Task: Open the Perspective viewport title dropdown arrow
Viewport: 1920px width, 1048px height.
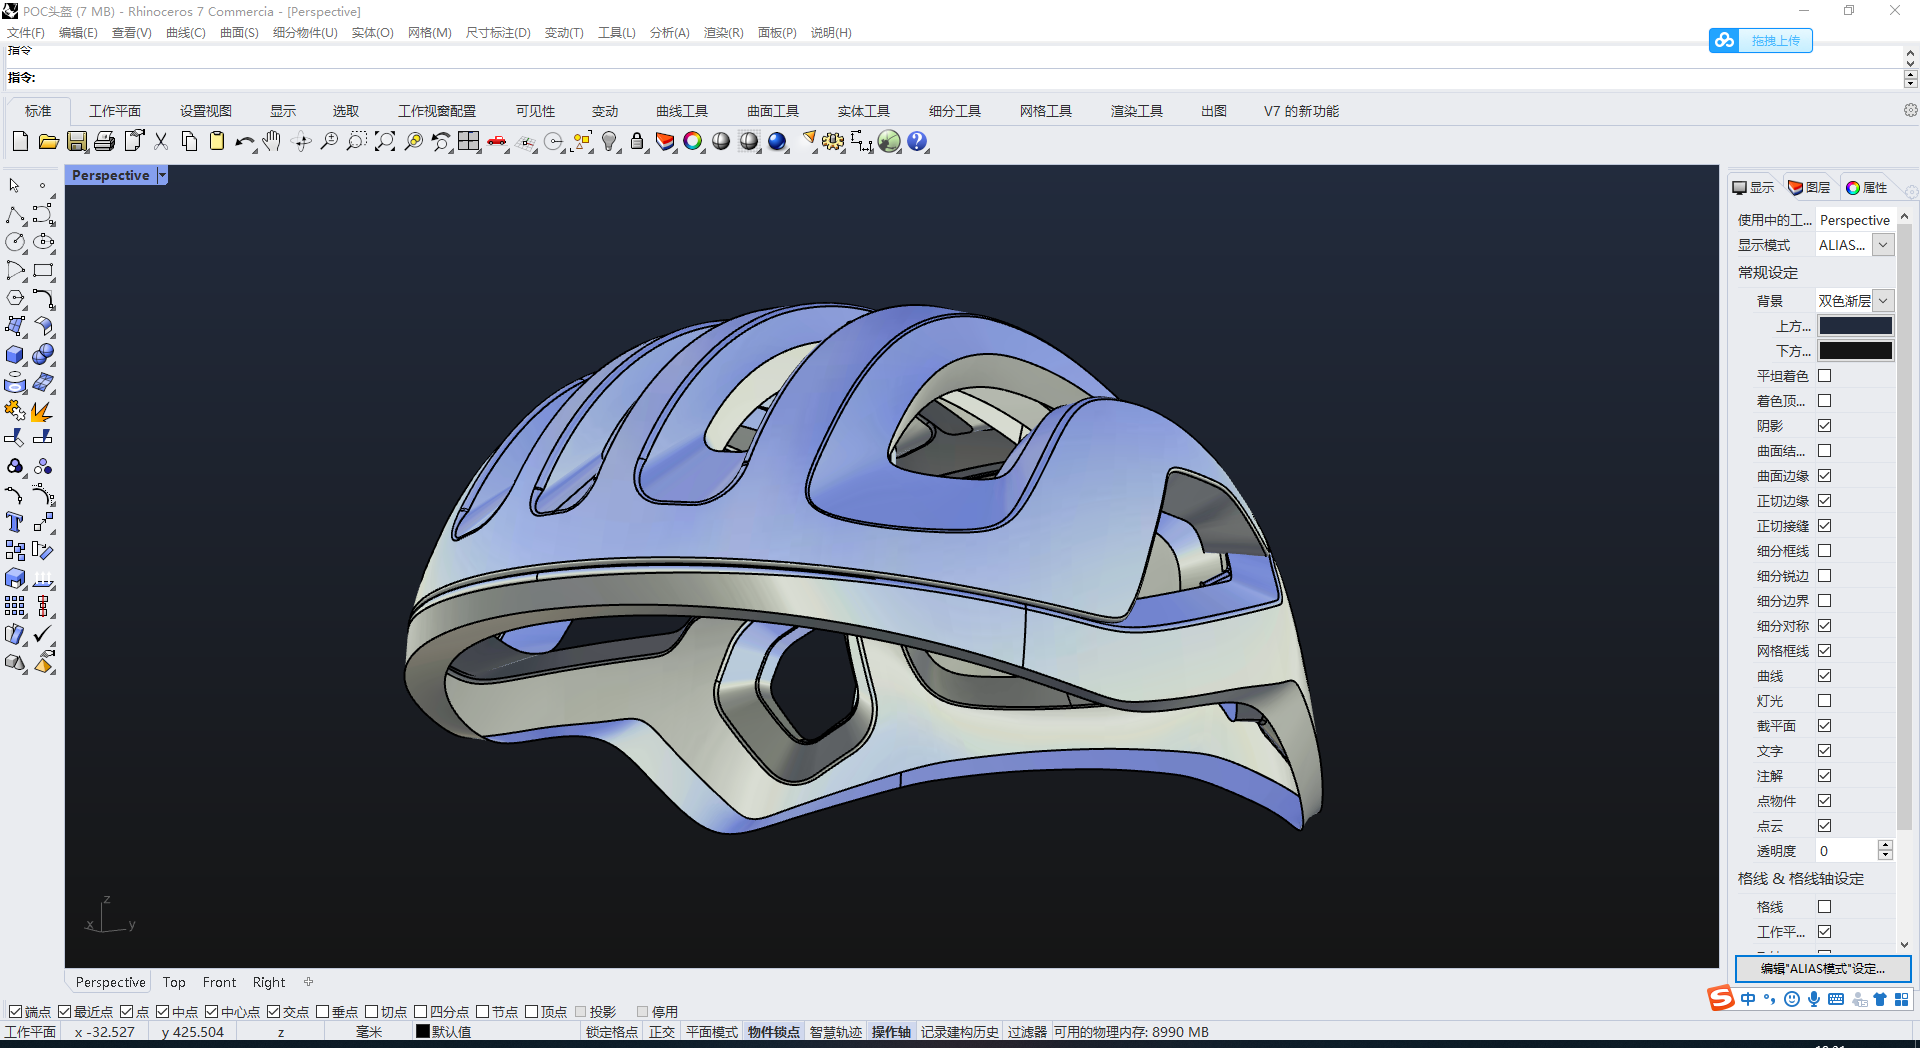Action: pyautogui.click(x=162, y=175)
